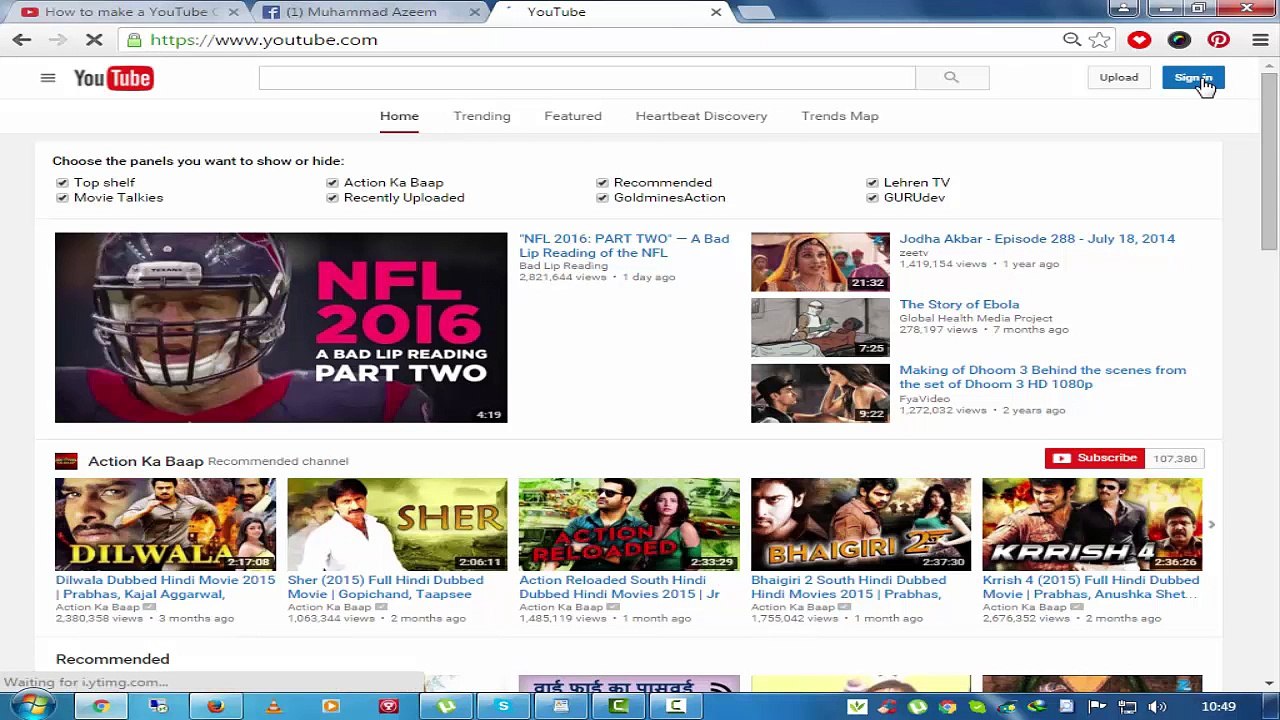Viewport: 1280px width, 720px height.
Task: Subscribe to the Action Ka Baap channel
Action: pyautogui.click(x=1095, y=458)
